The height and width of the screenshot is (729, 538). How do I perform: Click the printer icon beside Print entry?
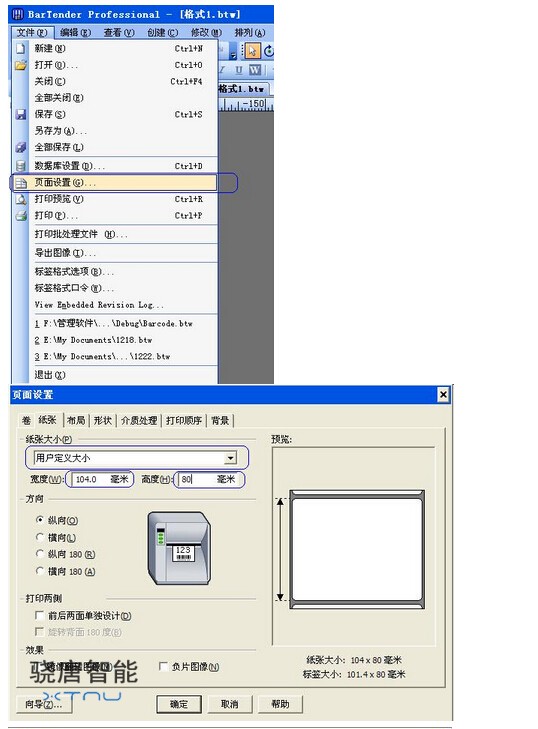[20, 215]
